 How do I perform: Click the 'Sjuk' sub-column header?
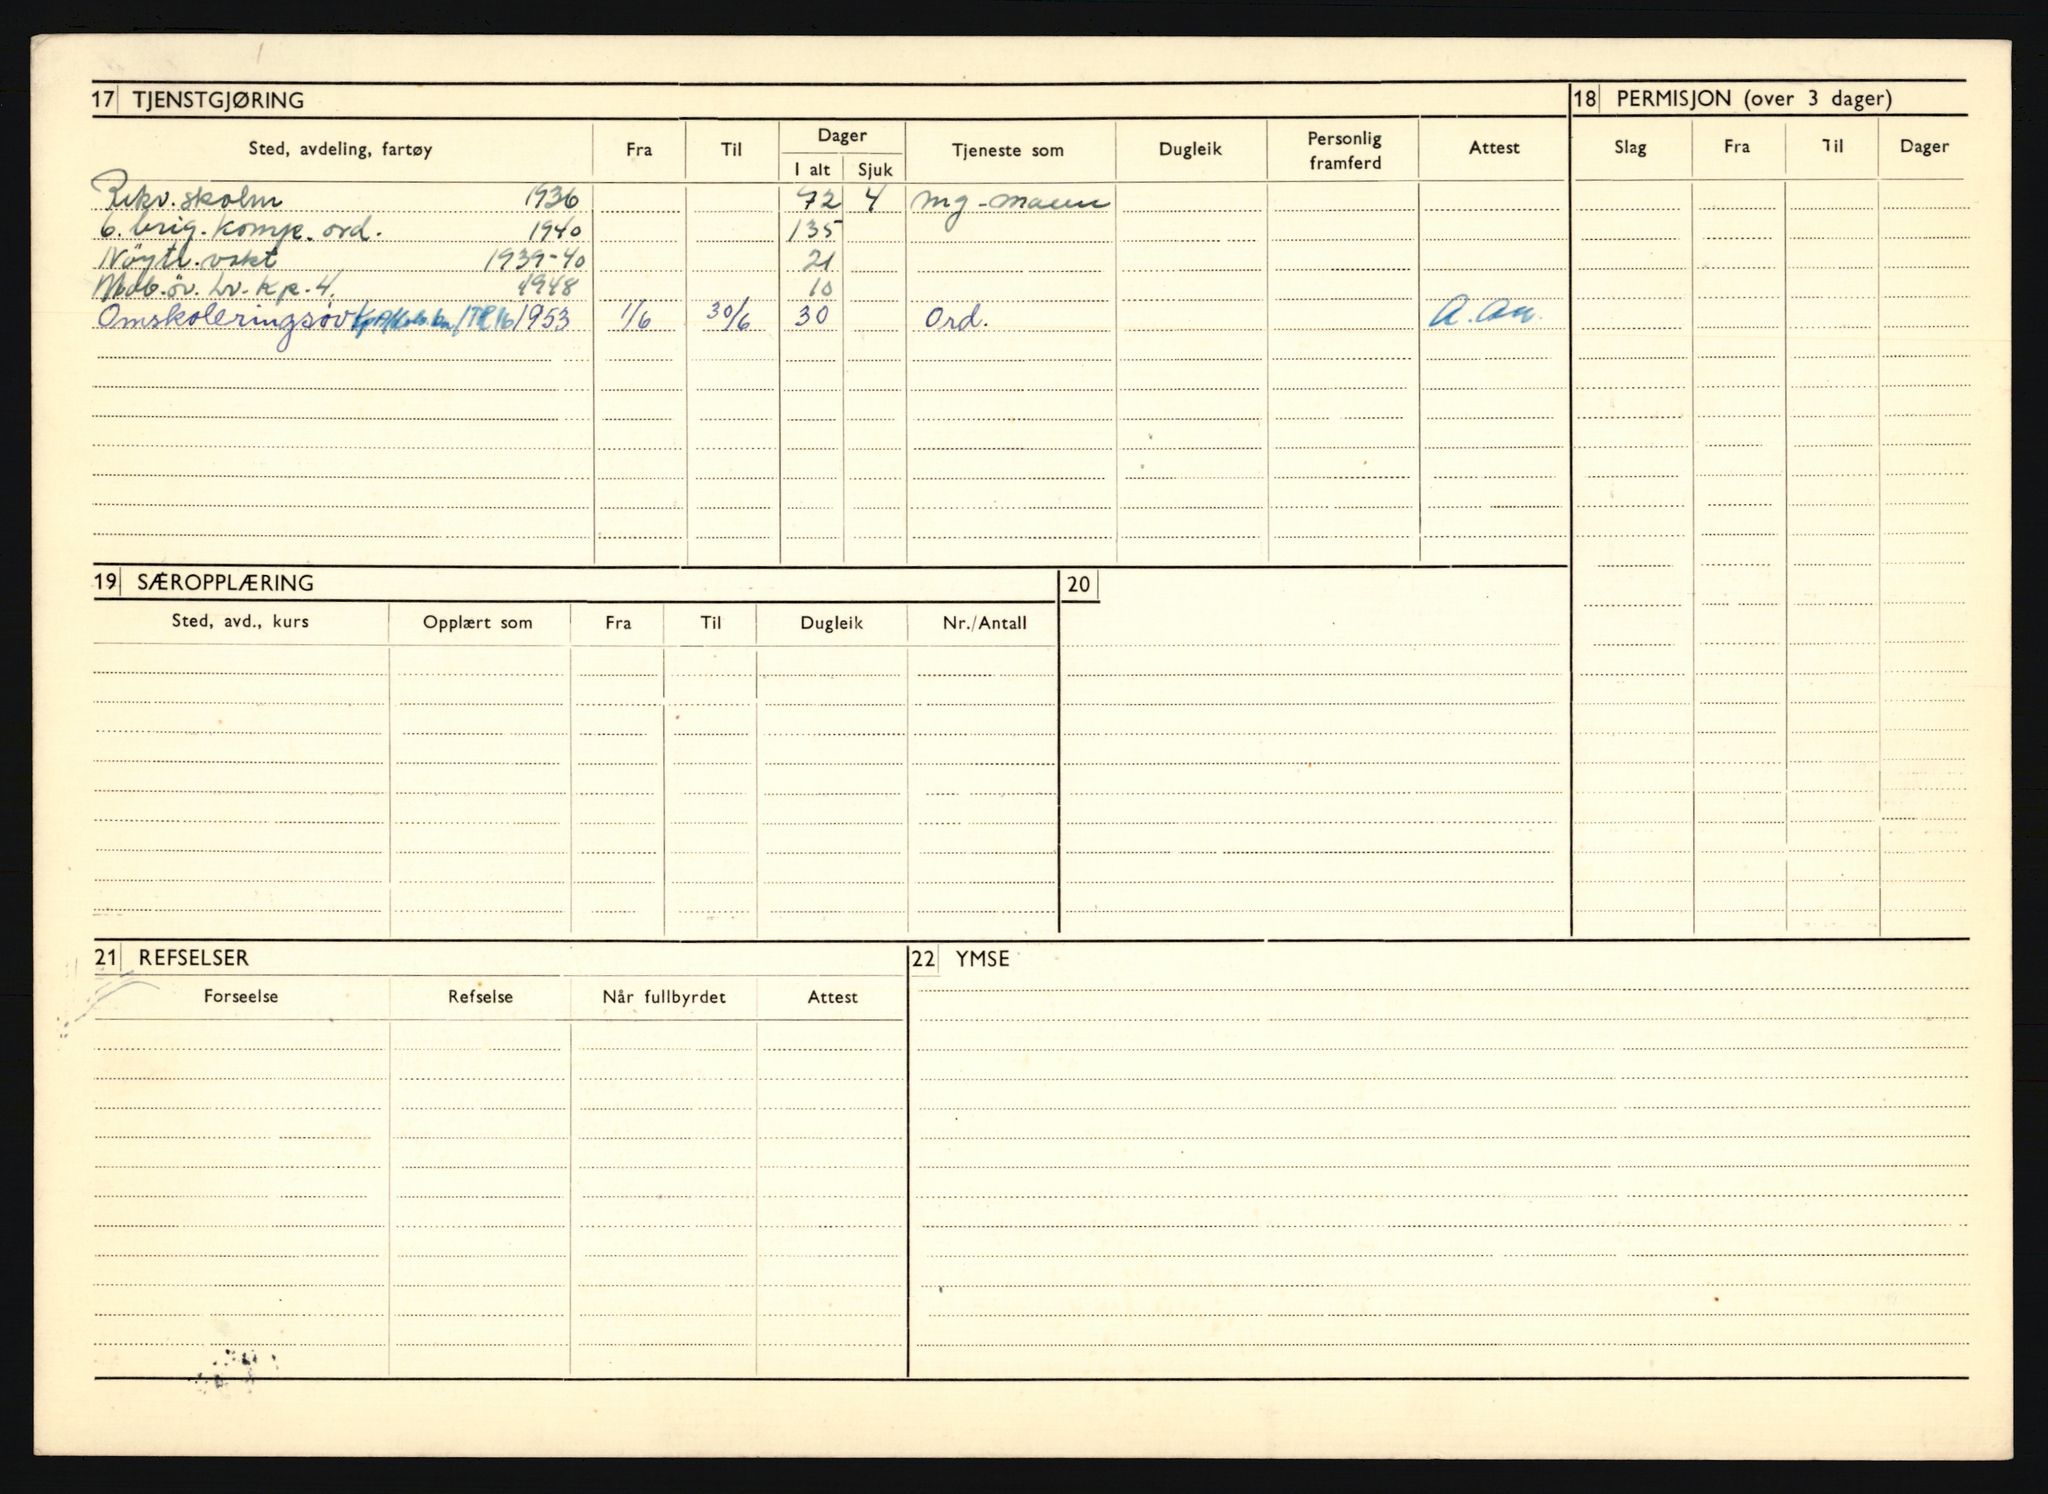pos(875,170)
